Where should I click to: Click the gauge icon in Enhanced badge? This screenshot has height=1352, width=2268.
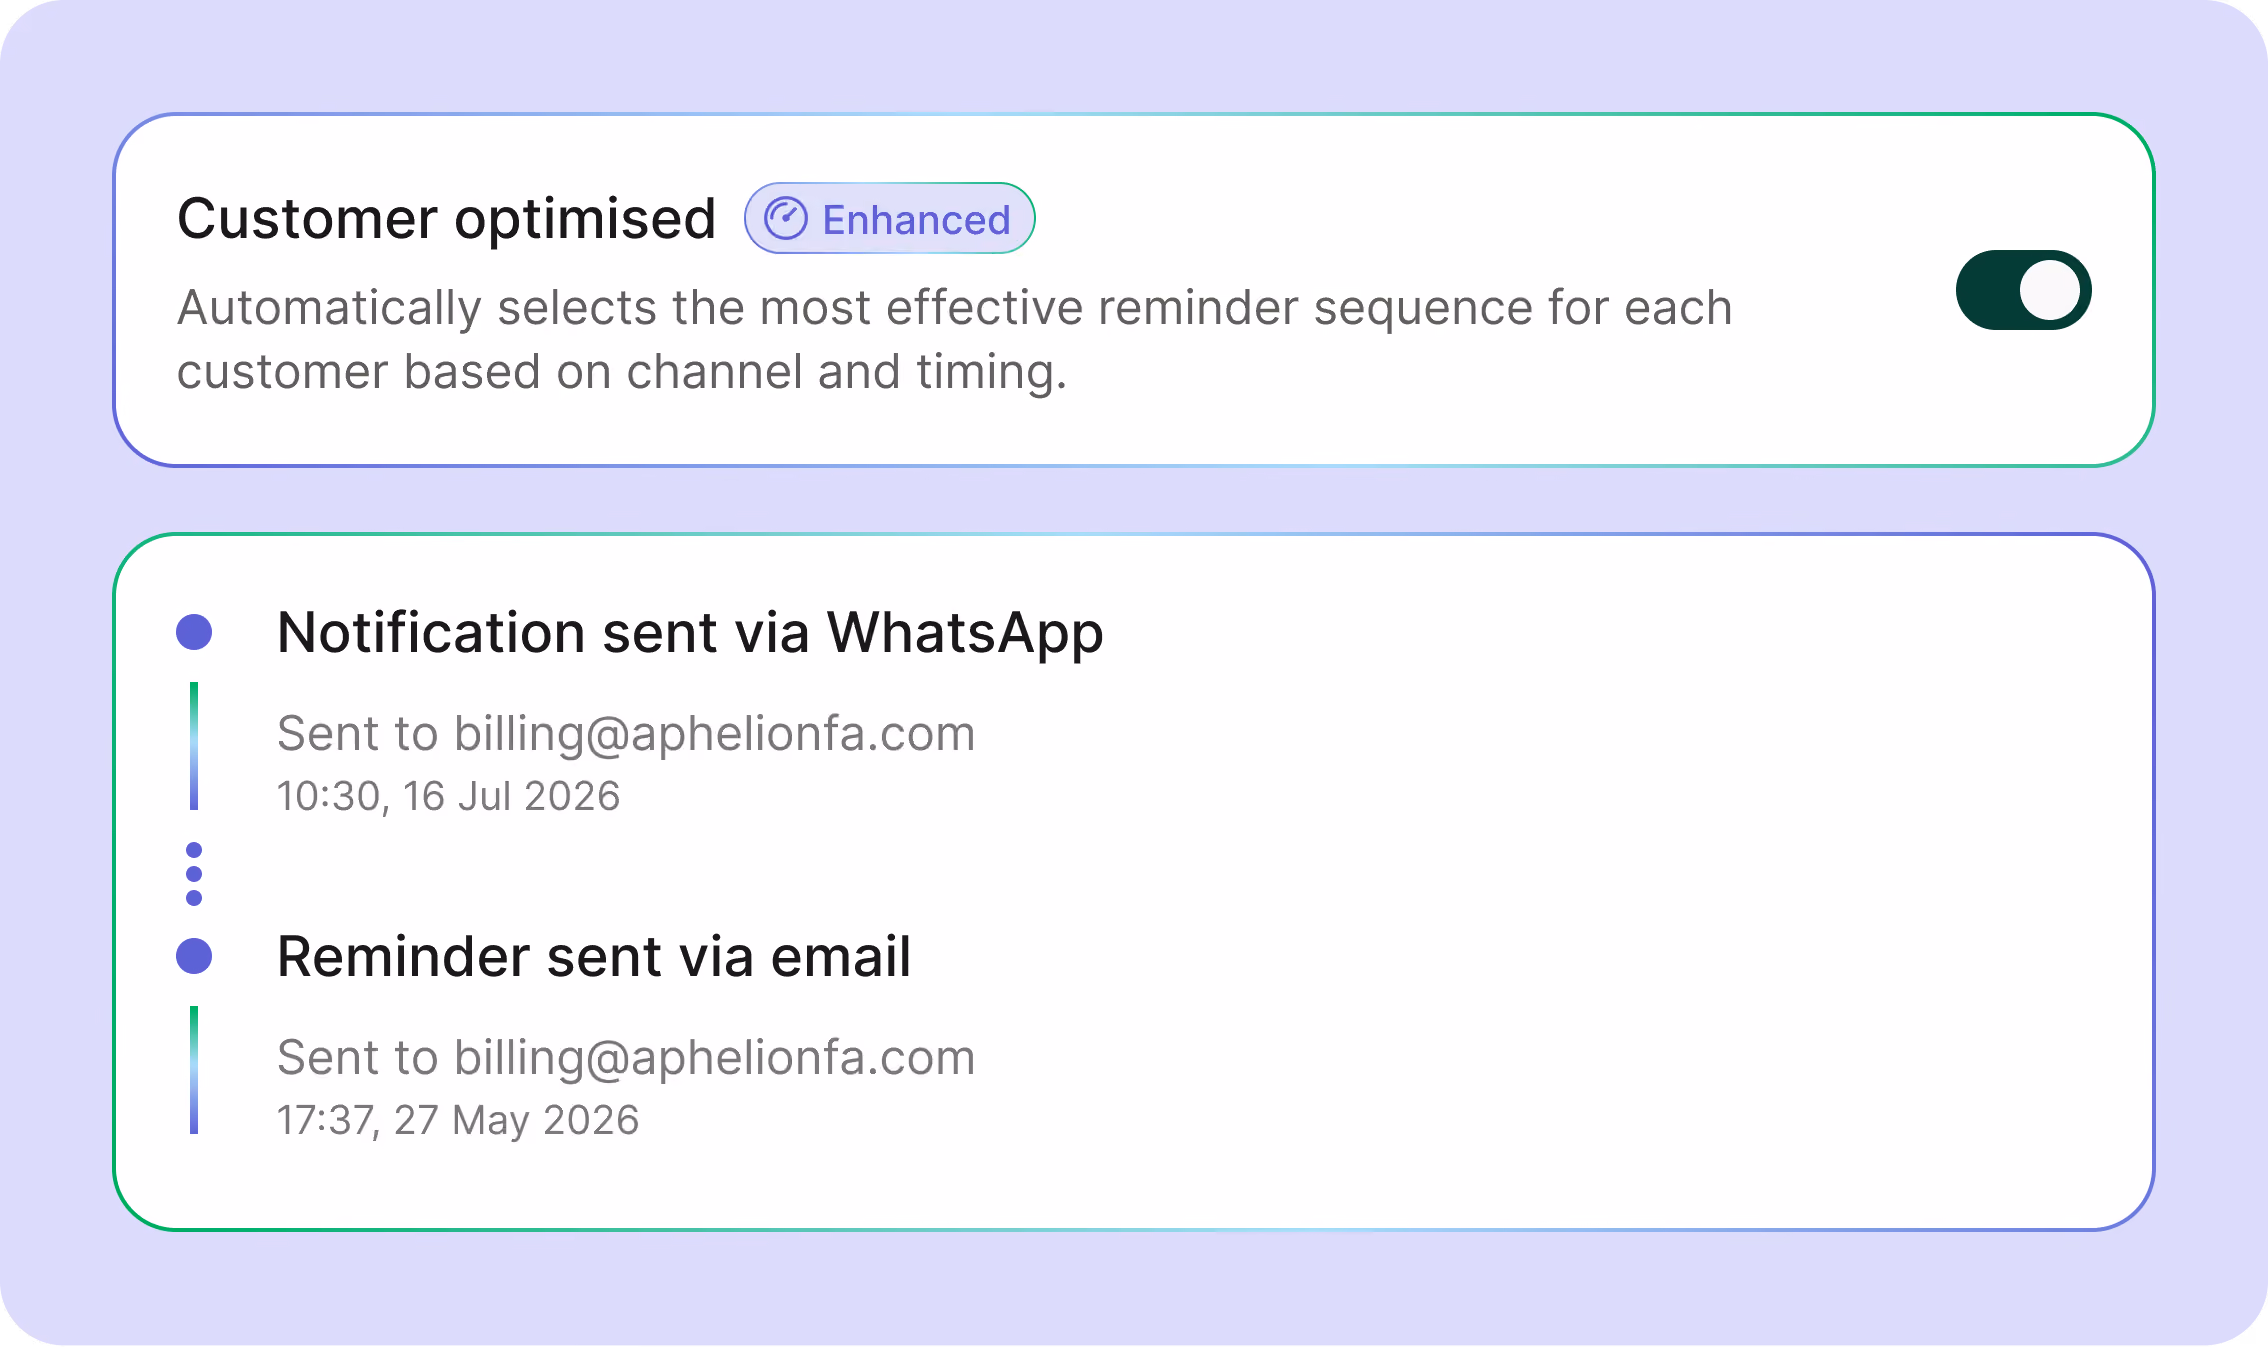pos(786,219)
